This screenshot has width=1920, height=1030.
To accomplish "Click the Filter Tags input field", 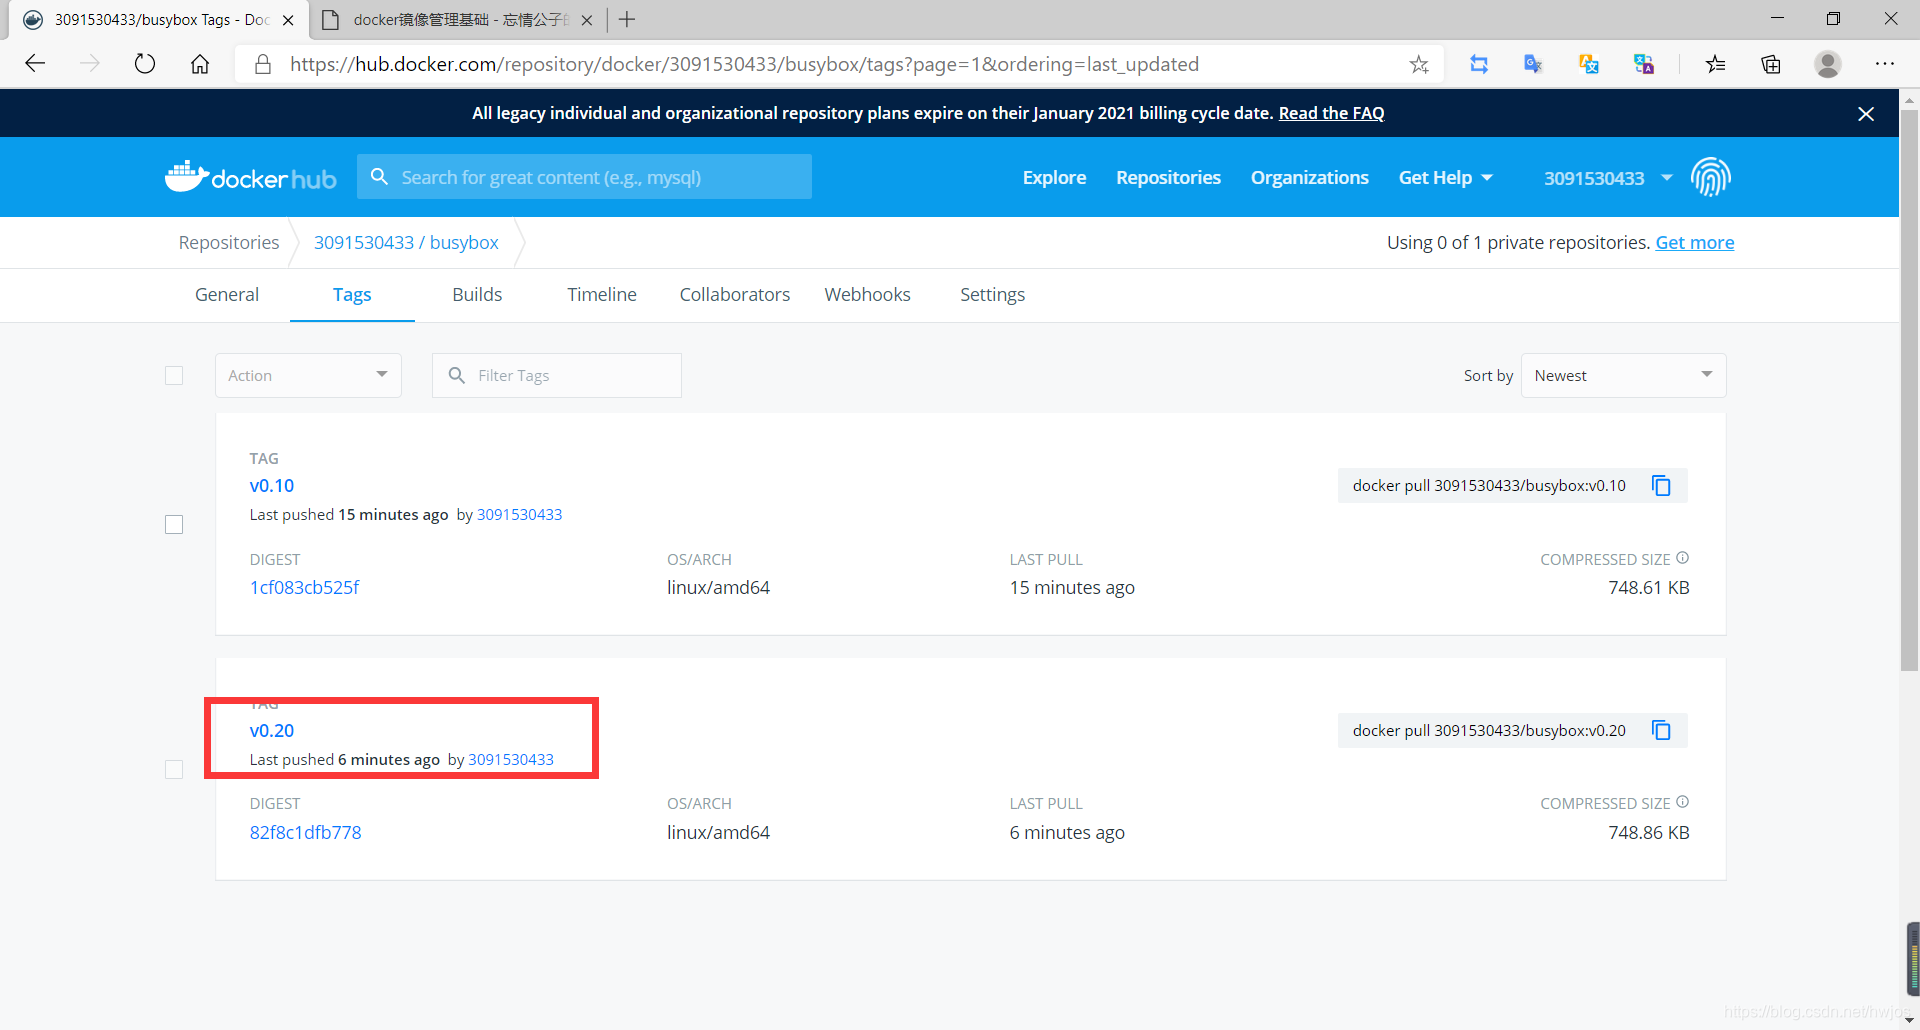I will (557, 375).
